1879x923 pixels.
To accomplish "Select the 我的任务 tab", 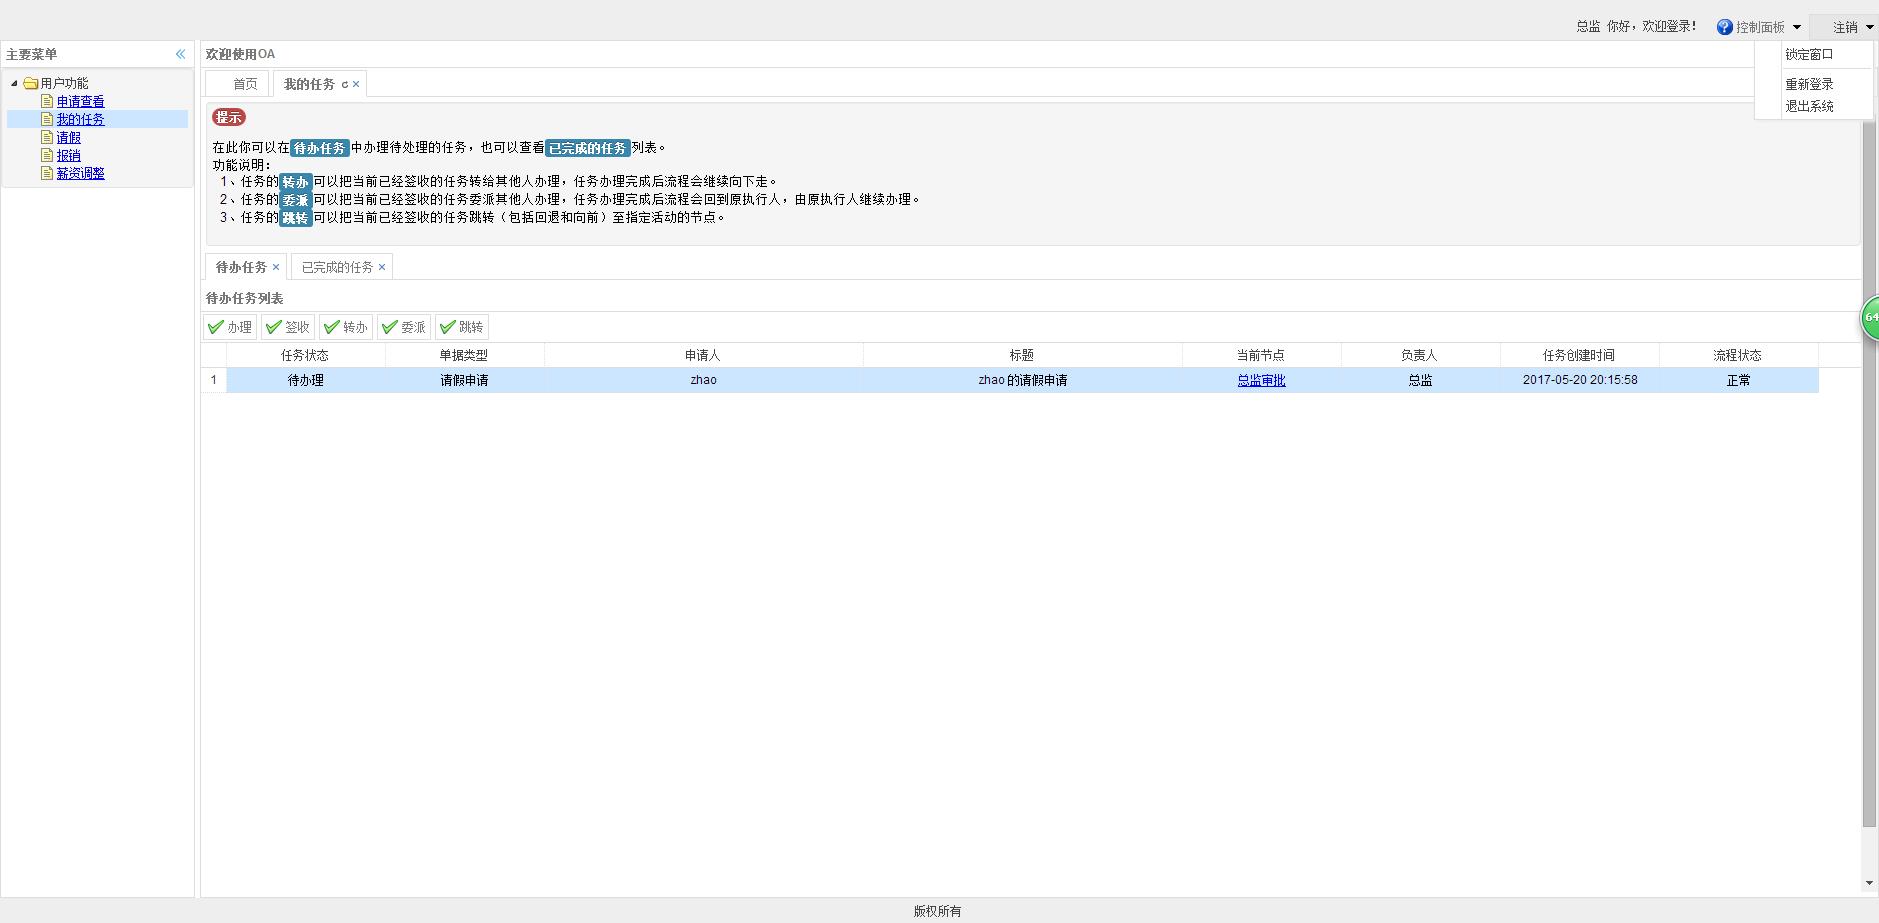I will 309,84.
